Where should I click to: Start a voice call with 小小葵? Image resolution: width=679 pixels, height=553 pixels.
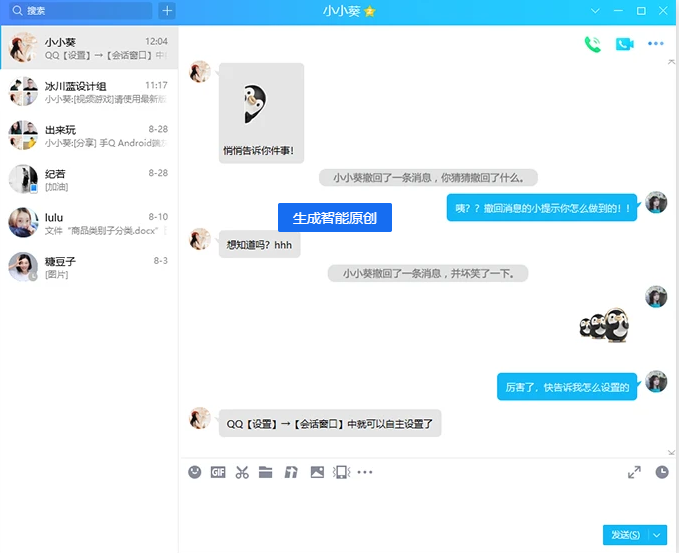click(x=593, y=44)
